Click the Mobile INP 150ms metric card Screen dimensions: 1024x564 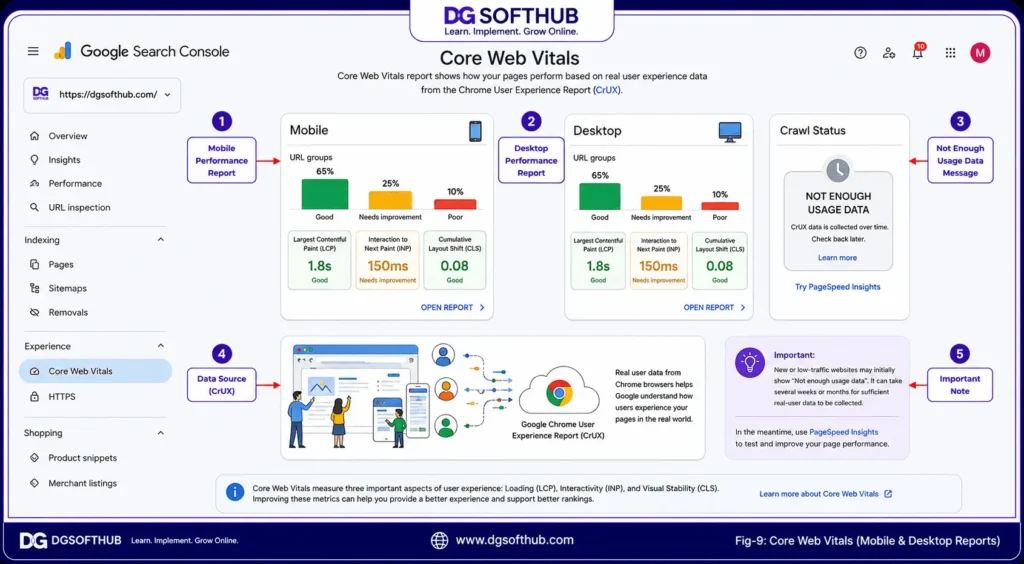387,260
